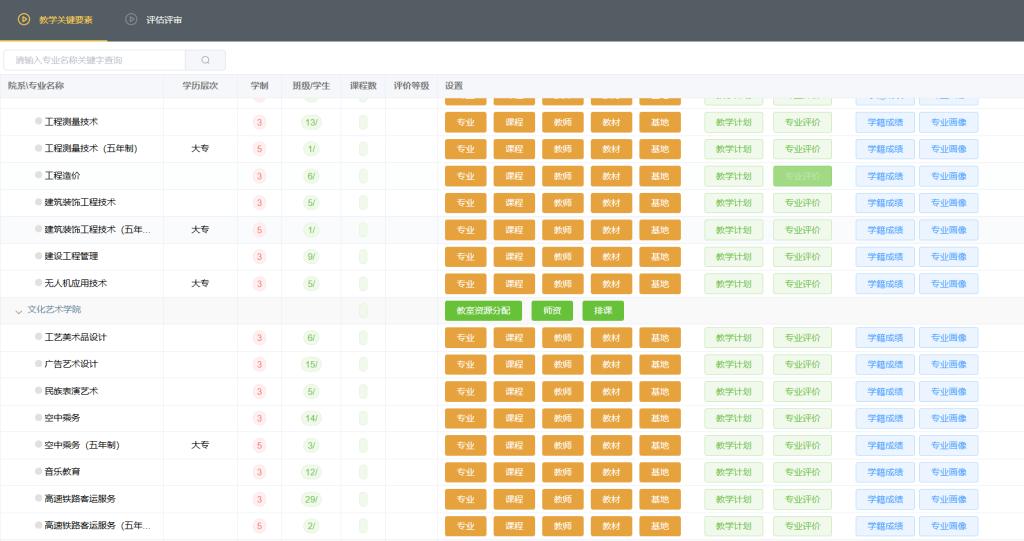Open the 教学关键要素 tab
This screenshot has width=1024, height=541.
point(65,20)
